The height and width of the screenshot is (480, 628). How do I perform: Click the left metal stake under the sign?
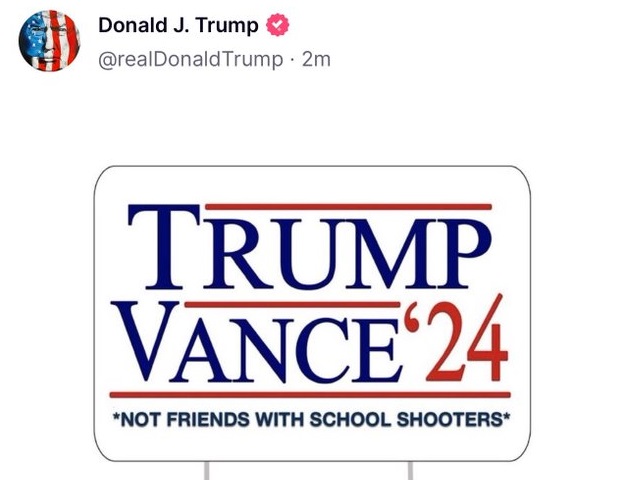point(206,470)
